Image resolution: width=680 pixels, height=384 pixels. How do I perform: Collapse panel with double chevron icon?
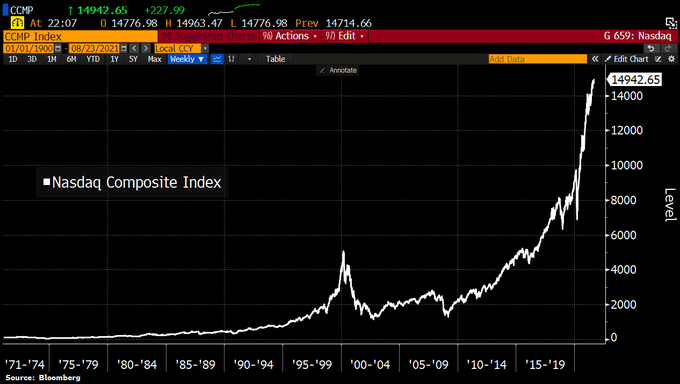point(595,59)
